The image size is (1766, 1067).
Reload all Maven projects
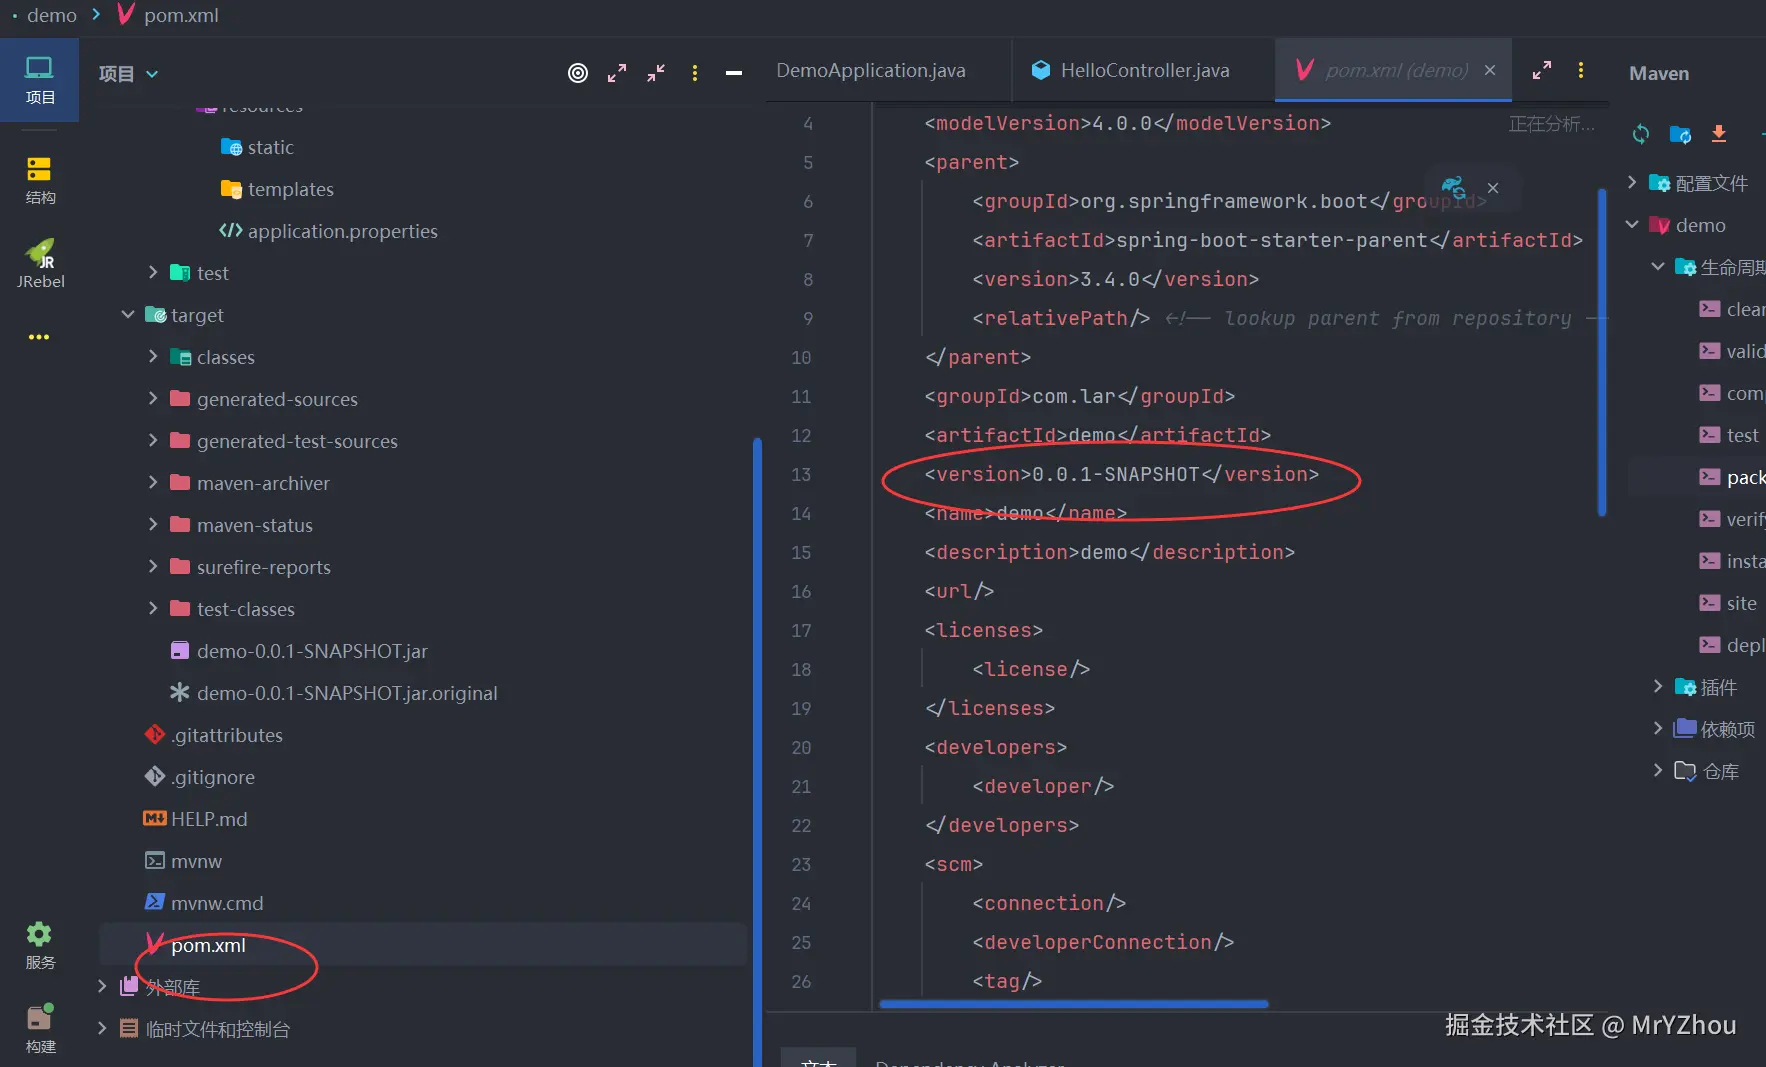click(x=1641, y=133)
